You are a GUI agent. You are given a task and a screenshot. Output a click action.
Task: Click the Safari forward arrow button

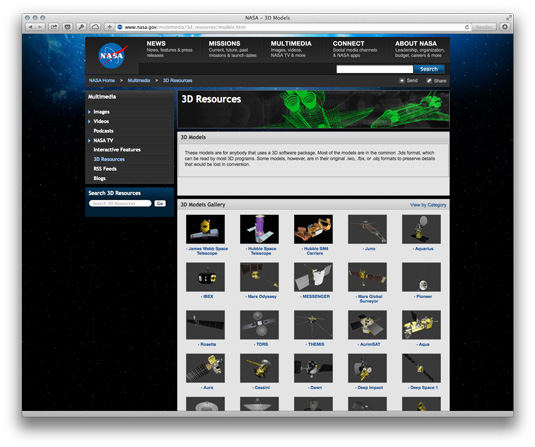tap(40, 27)
